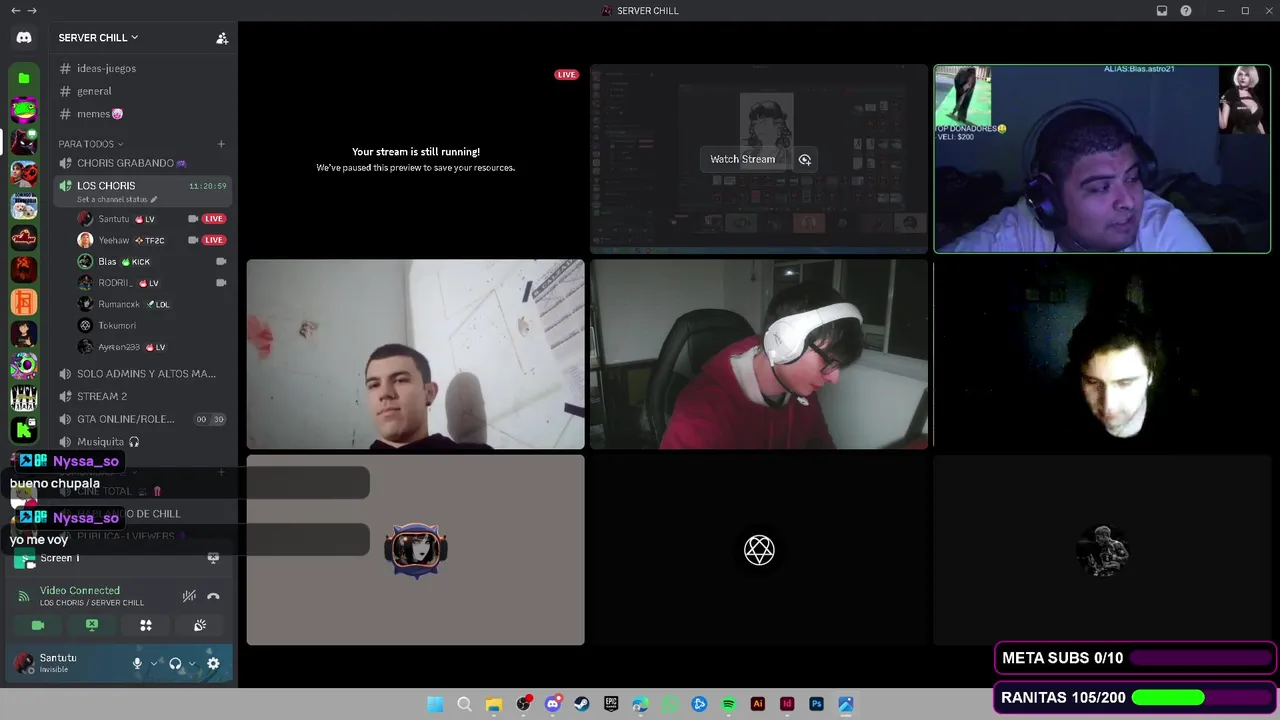Open Windows Start menu

pyautogui.click(x=435, y=704)
